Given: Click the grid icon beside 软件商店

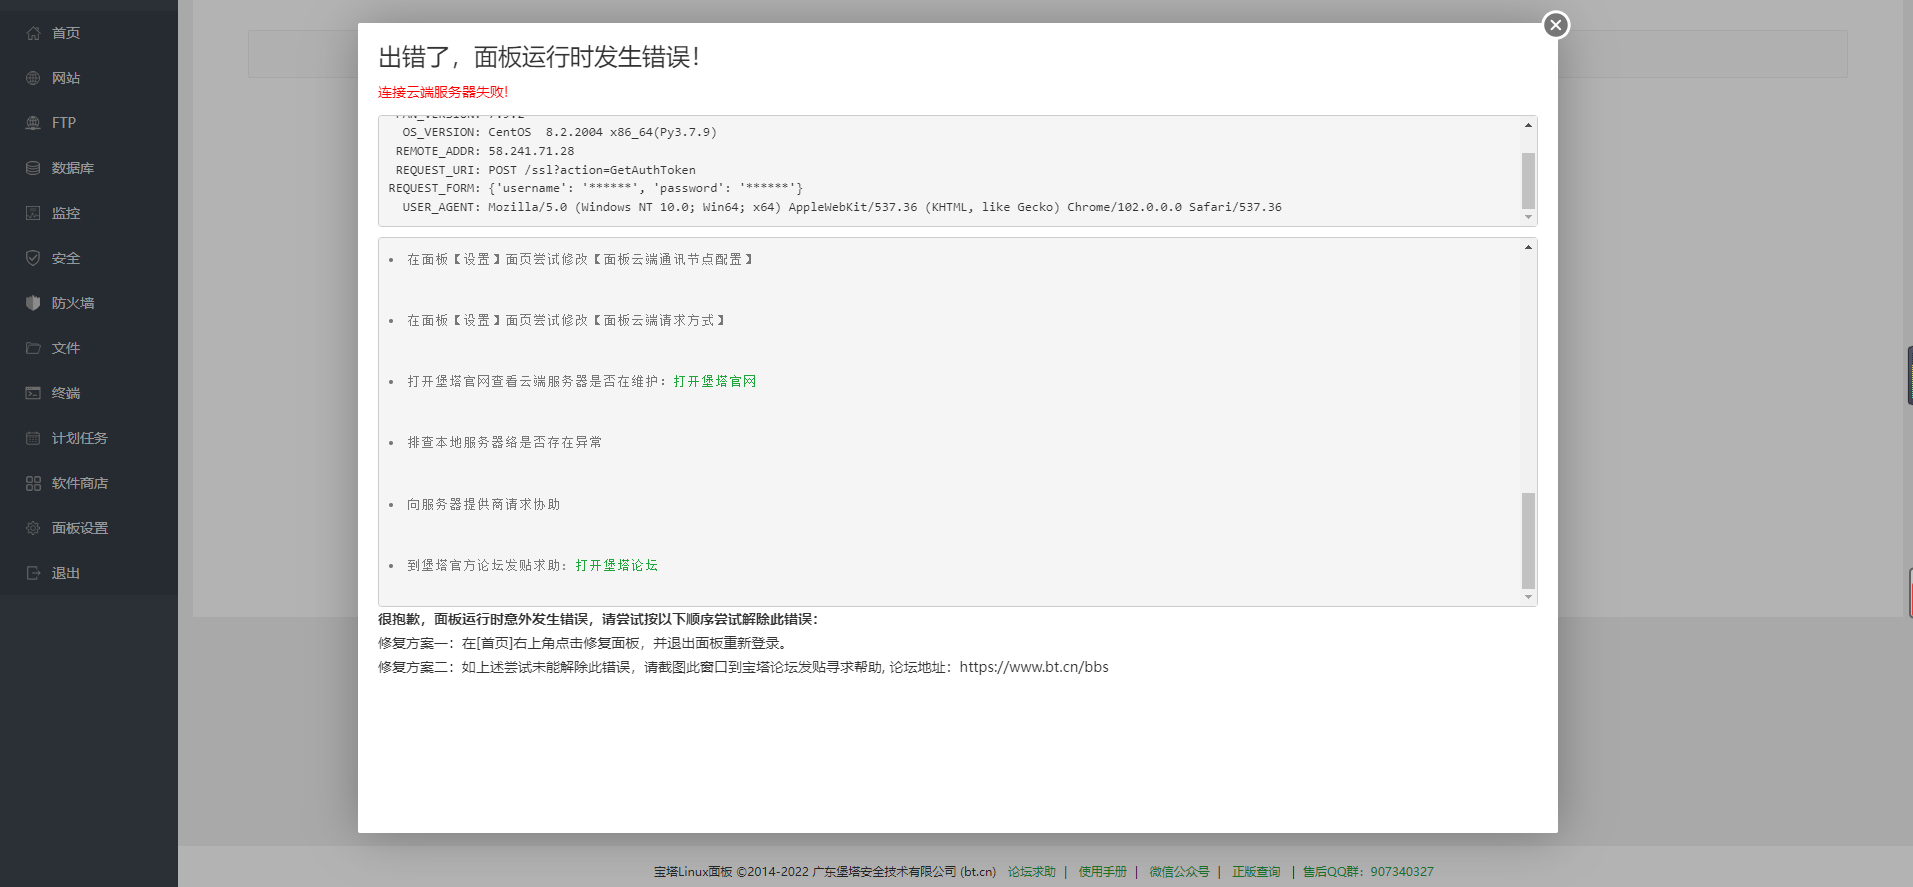Looking at the screenshot, I should point(33,483).
